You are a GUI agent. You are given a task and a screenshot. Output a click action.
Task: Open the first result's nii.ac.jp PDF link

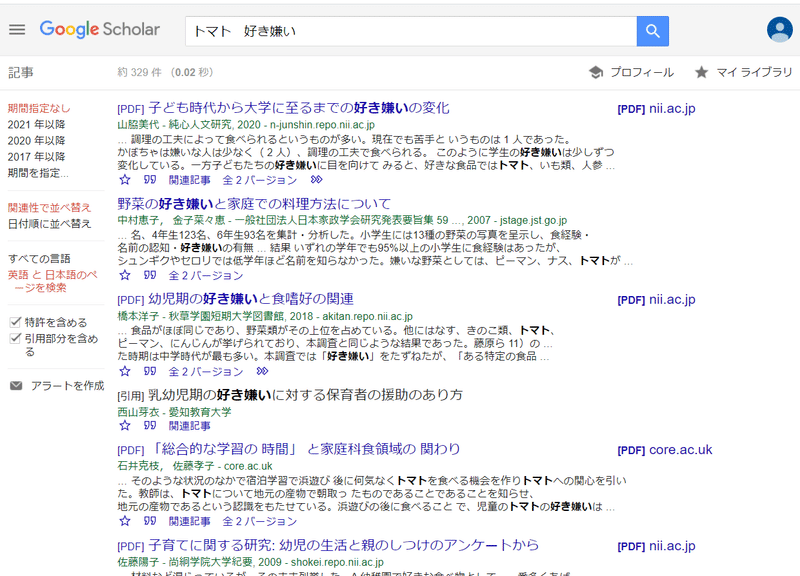pos(657,109)
